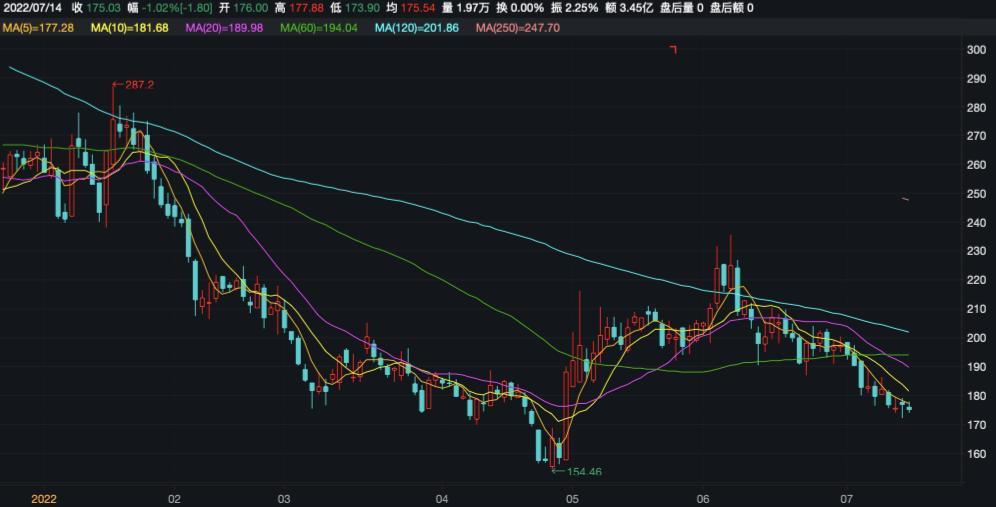Click the 02 month label on time axis
This screenshot has width=996, height=507.
click(174, 499)
